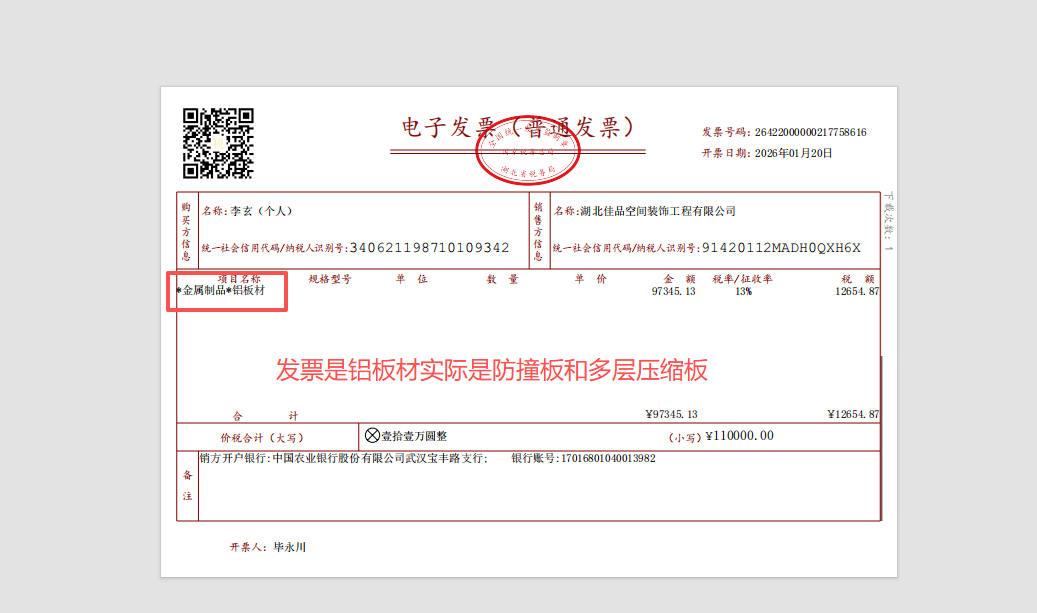Select the total amount ¥97345.13 in 合计 row
Image resolution: width=1037 pixels, height=613 pixels.
[671, 414]
